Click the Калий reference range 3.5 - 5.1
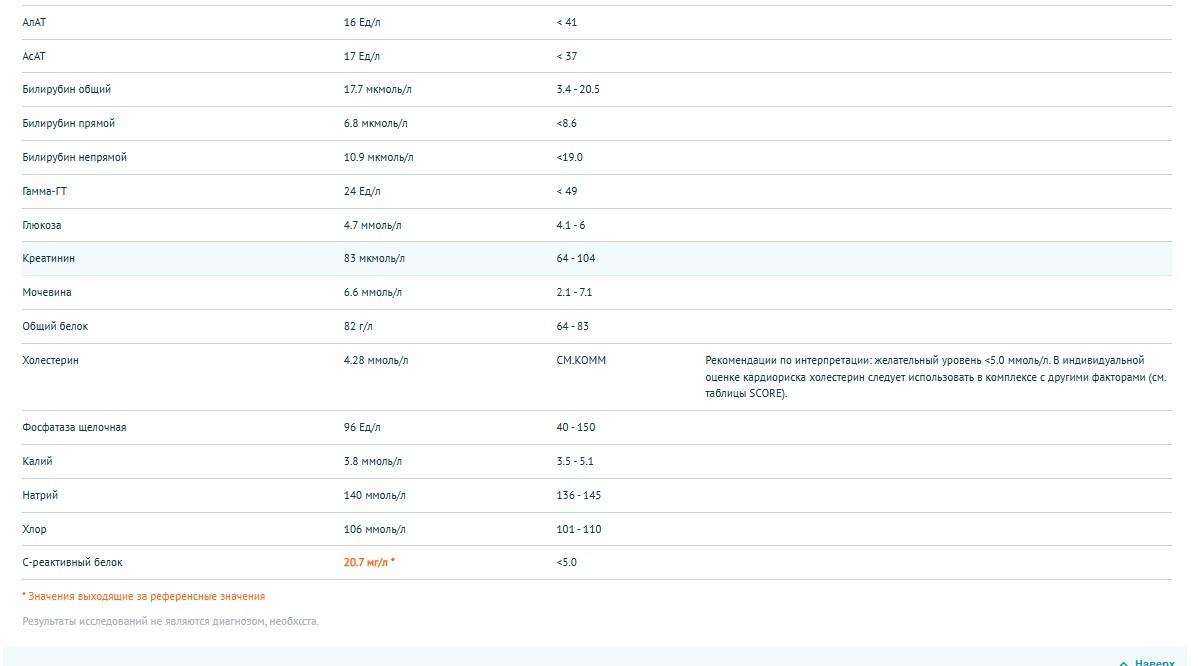Viewport: 1198px width, 666px height. coord(575,462)
